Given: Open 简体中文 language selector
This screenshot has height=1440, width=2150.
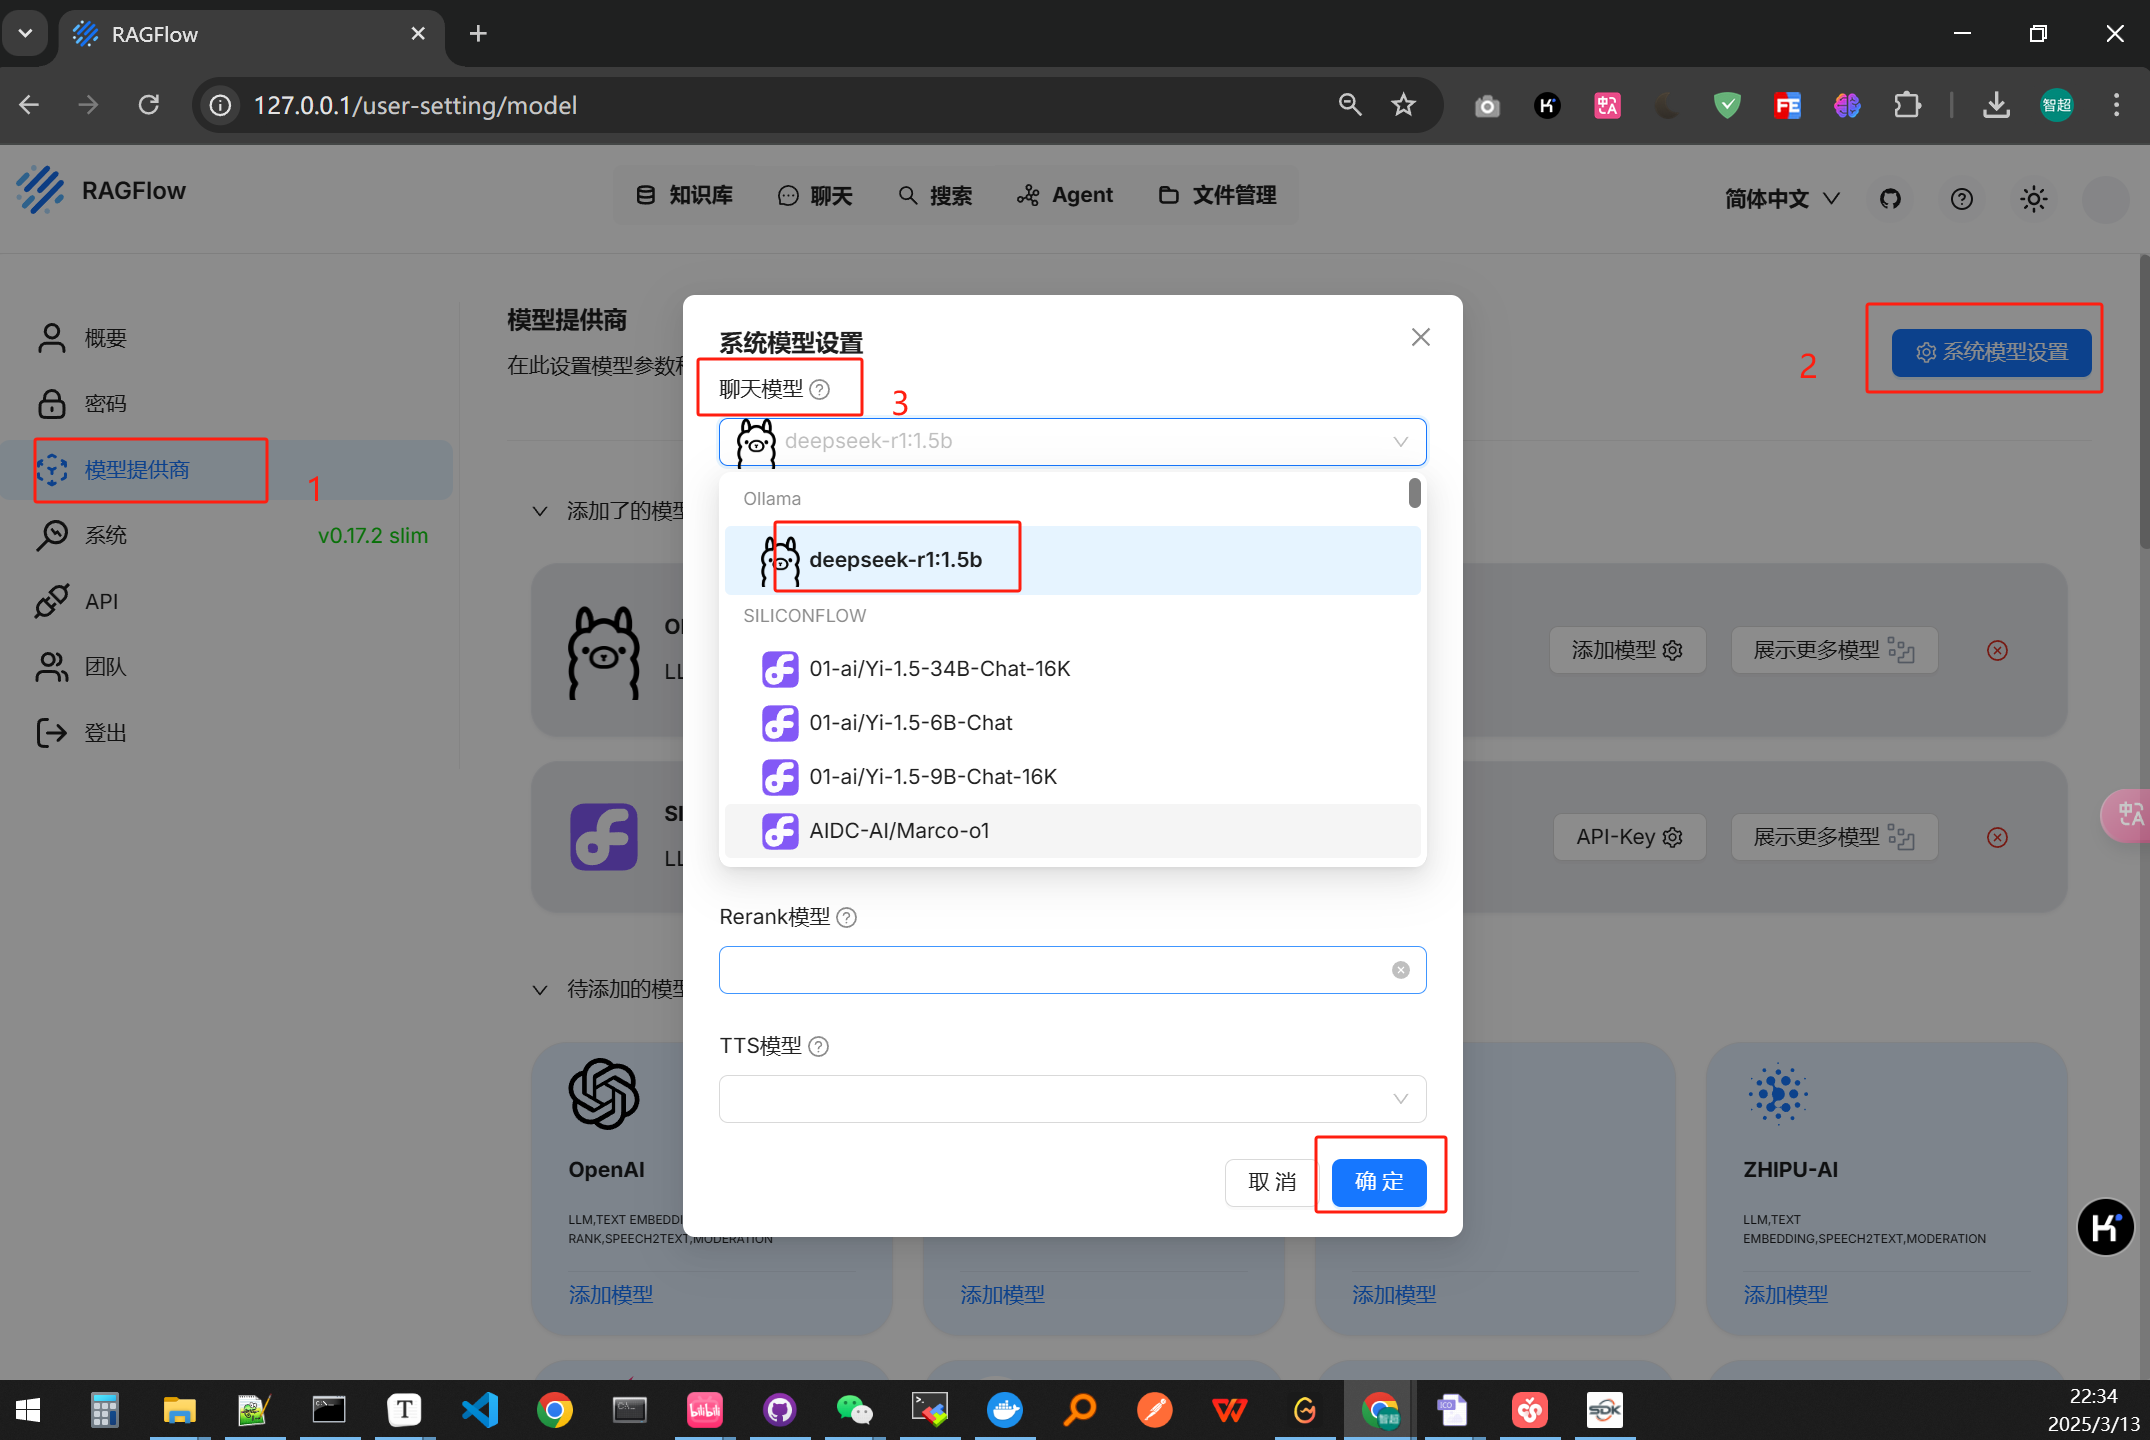Looking at the screenshot, I should click(x=1781, y=198).
